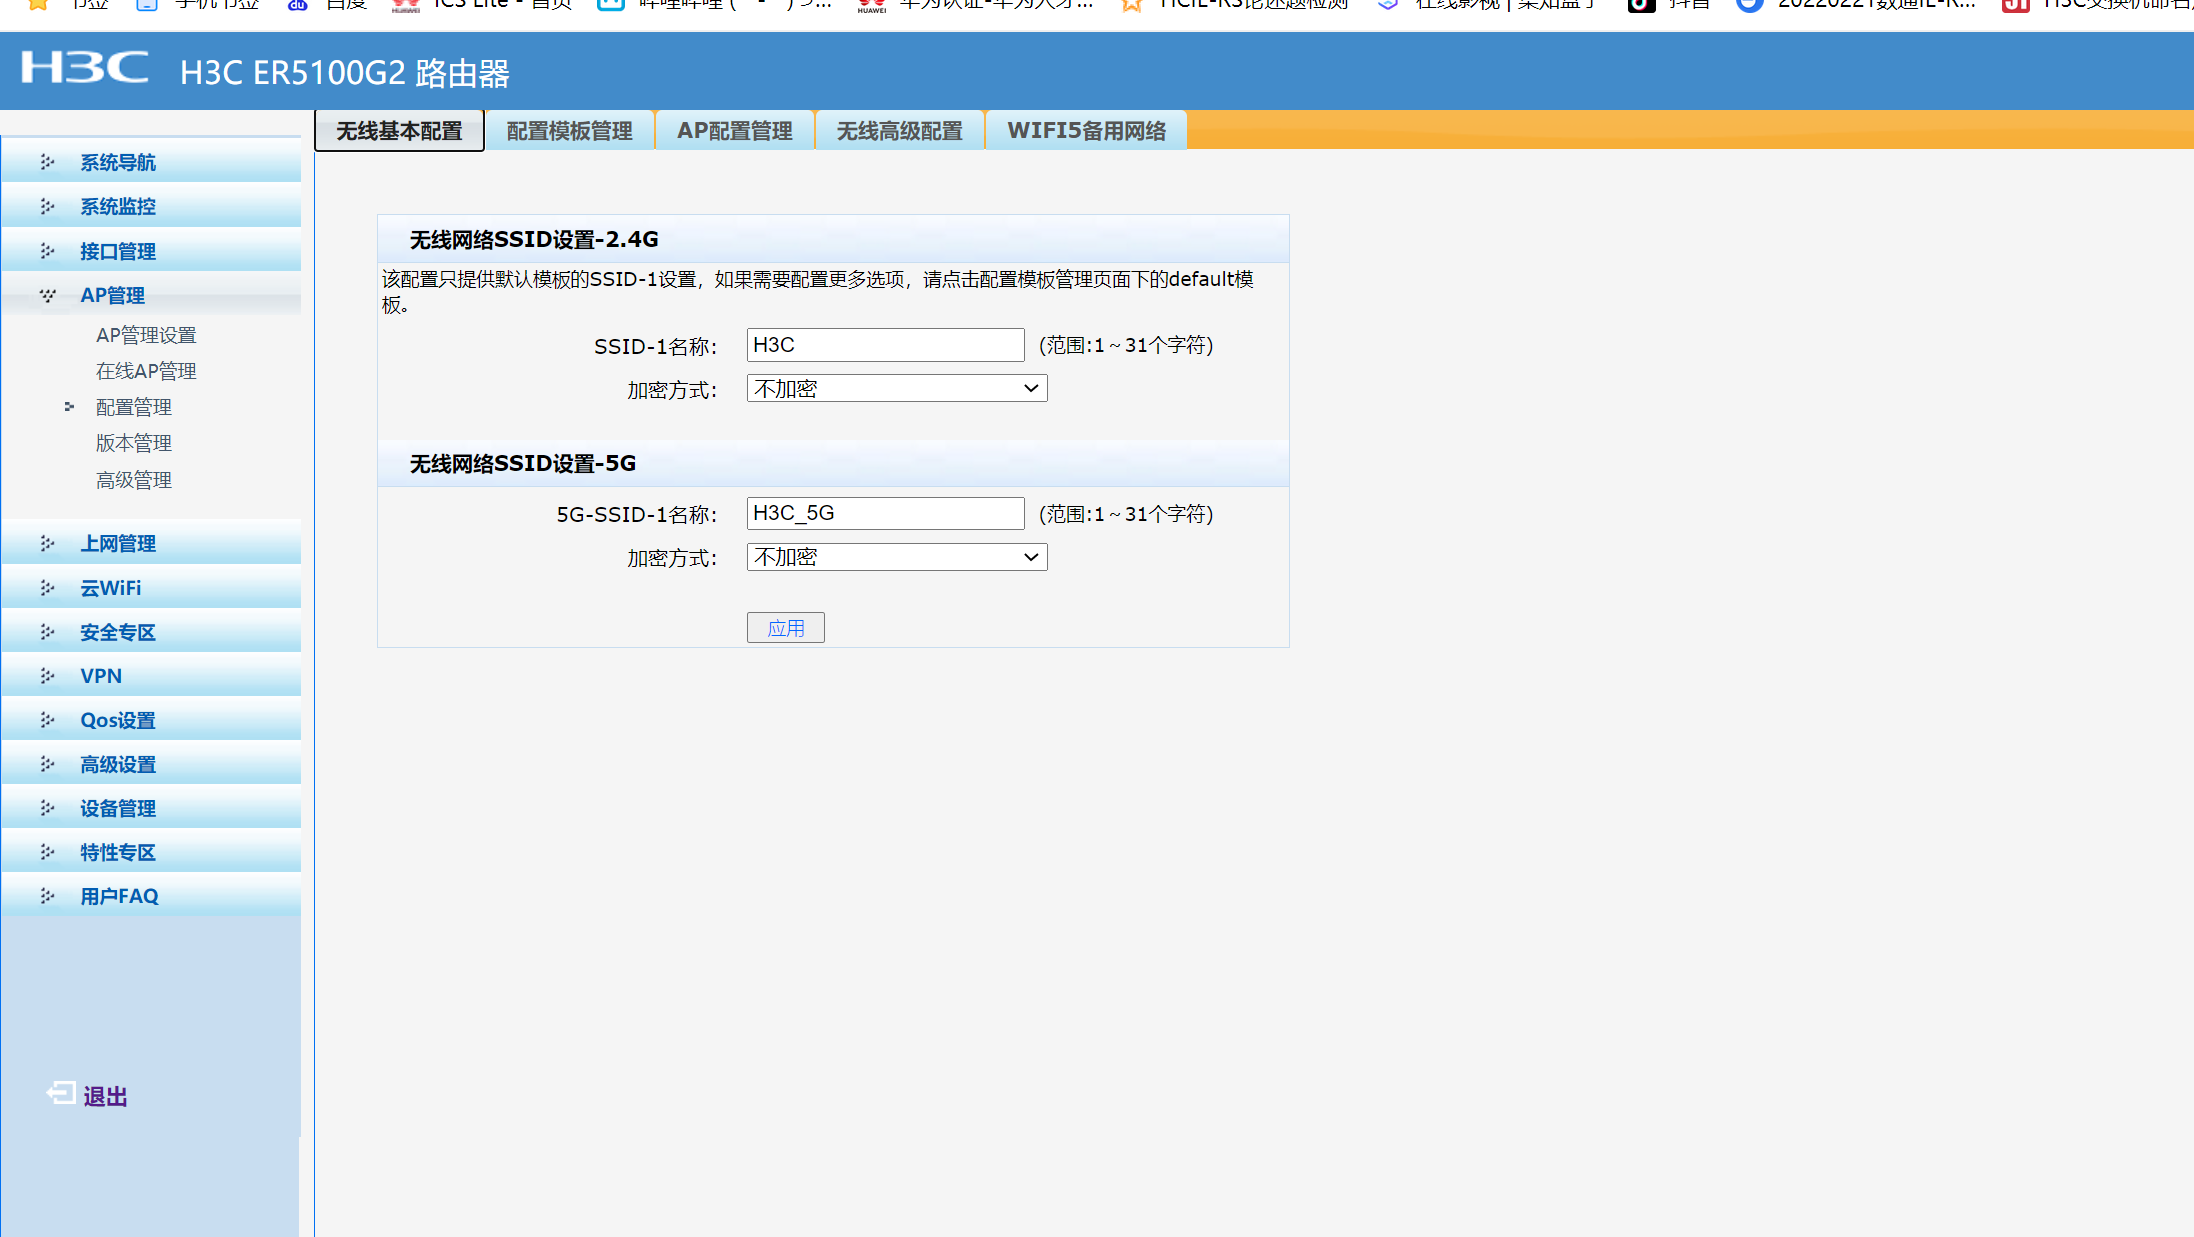The width and height of the screenshot is (2194, 1237).
Task: Click the SSID-1名称 input field
Action: coord(885,345)
